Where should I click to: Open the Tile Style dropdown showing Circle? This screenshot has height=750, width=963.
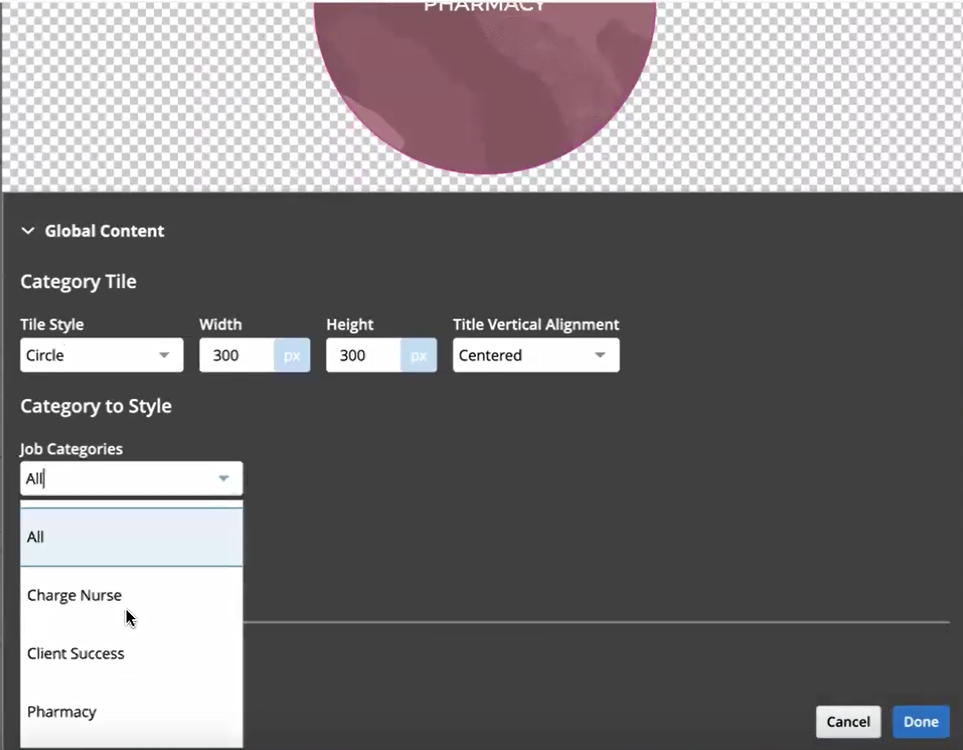(x=101, y=355)
